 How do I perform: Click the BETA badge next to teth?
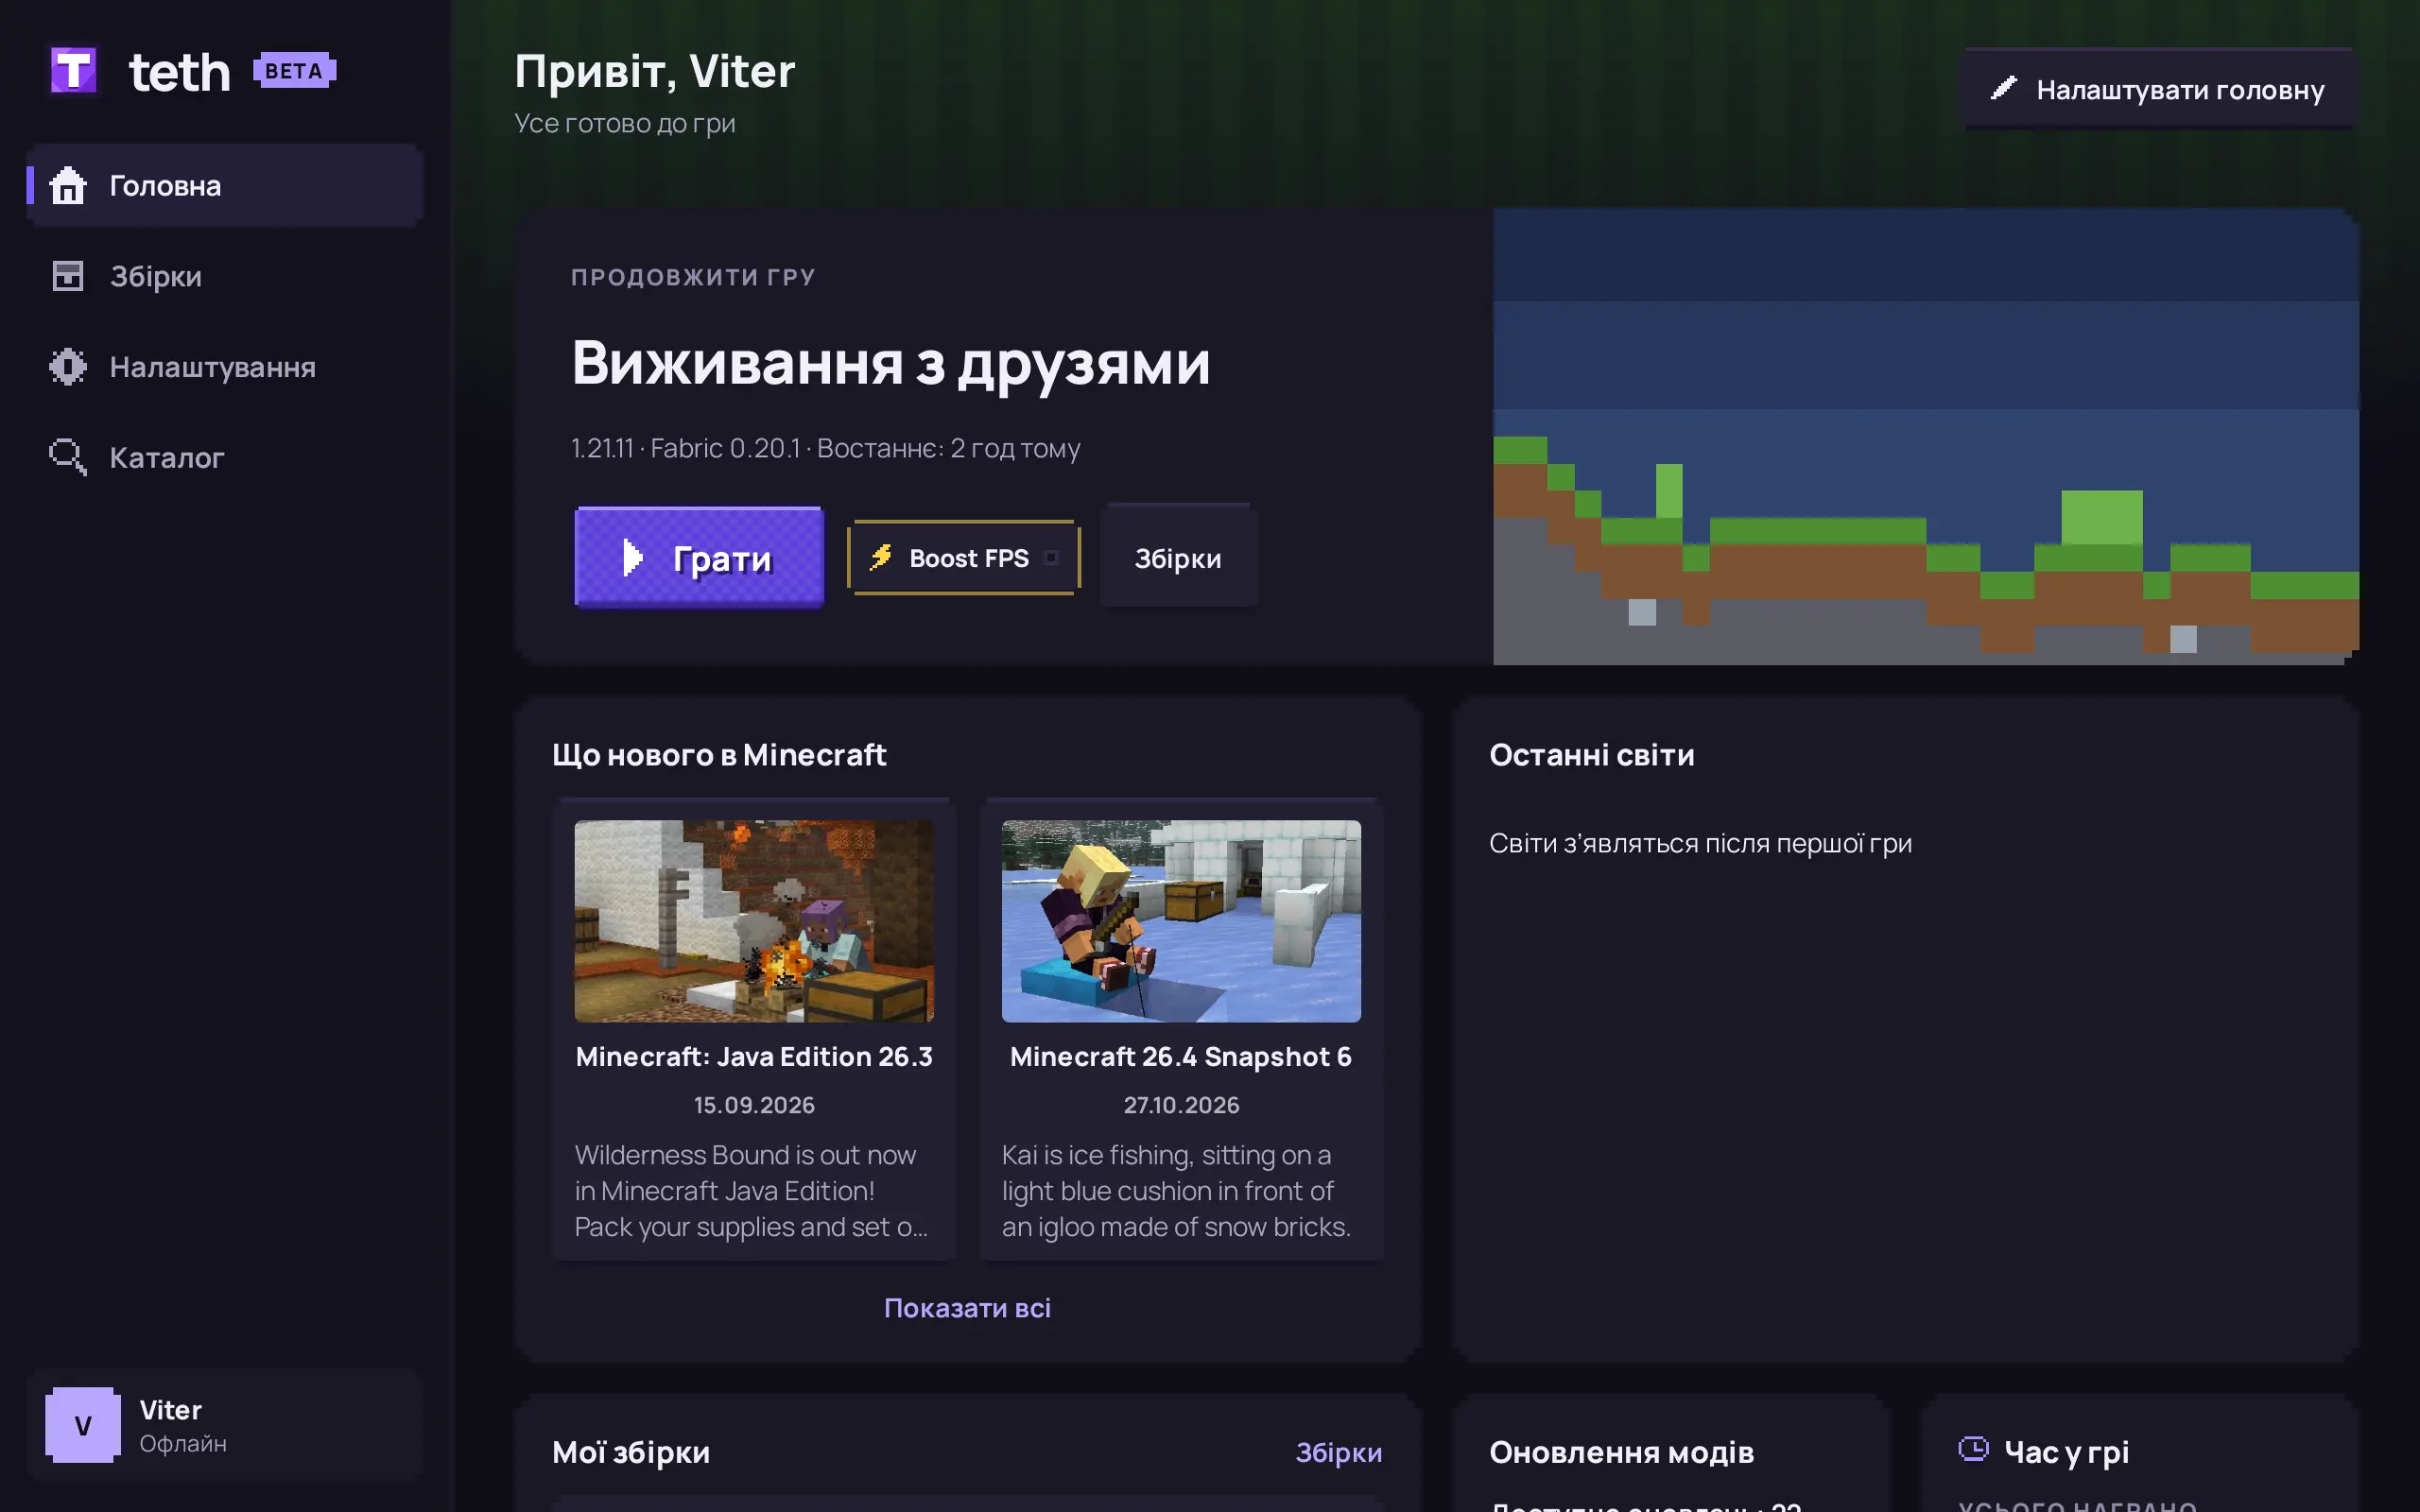tap(294, 71)
